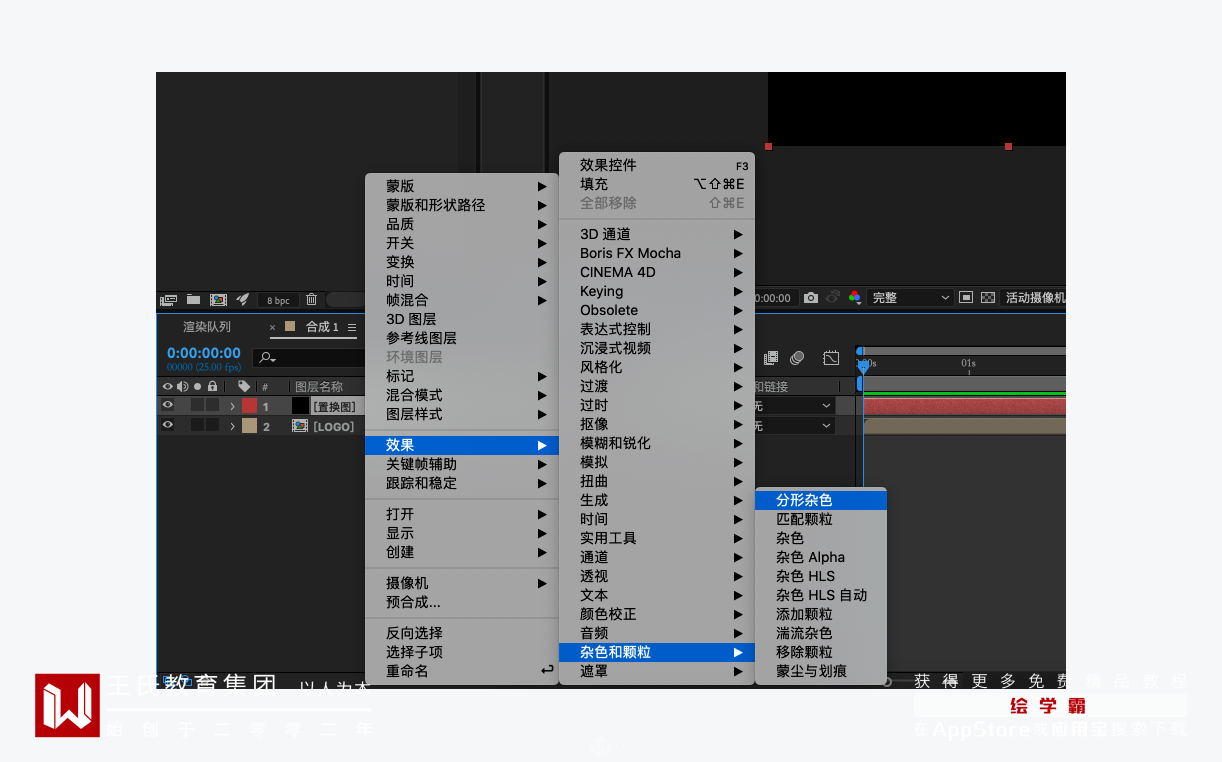Click the label tag column header
The height and width of the screenshot is (762, 1222).
[244, 386]
